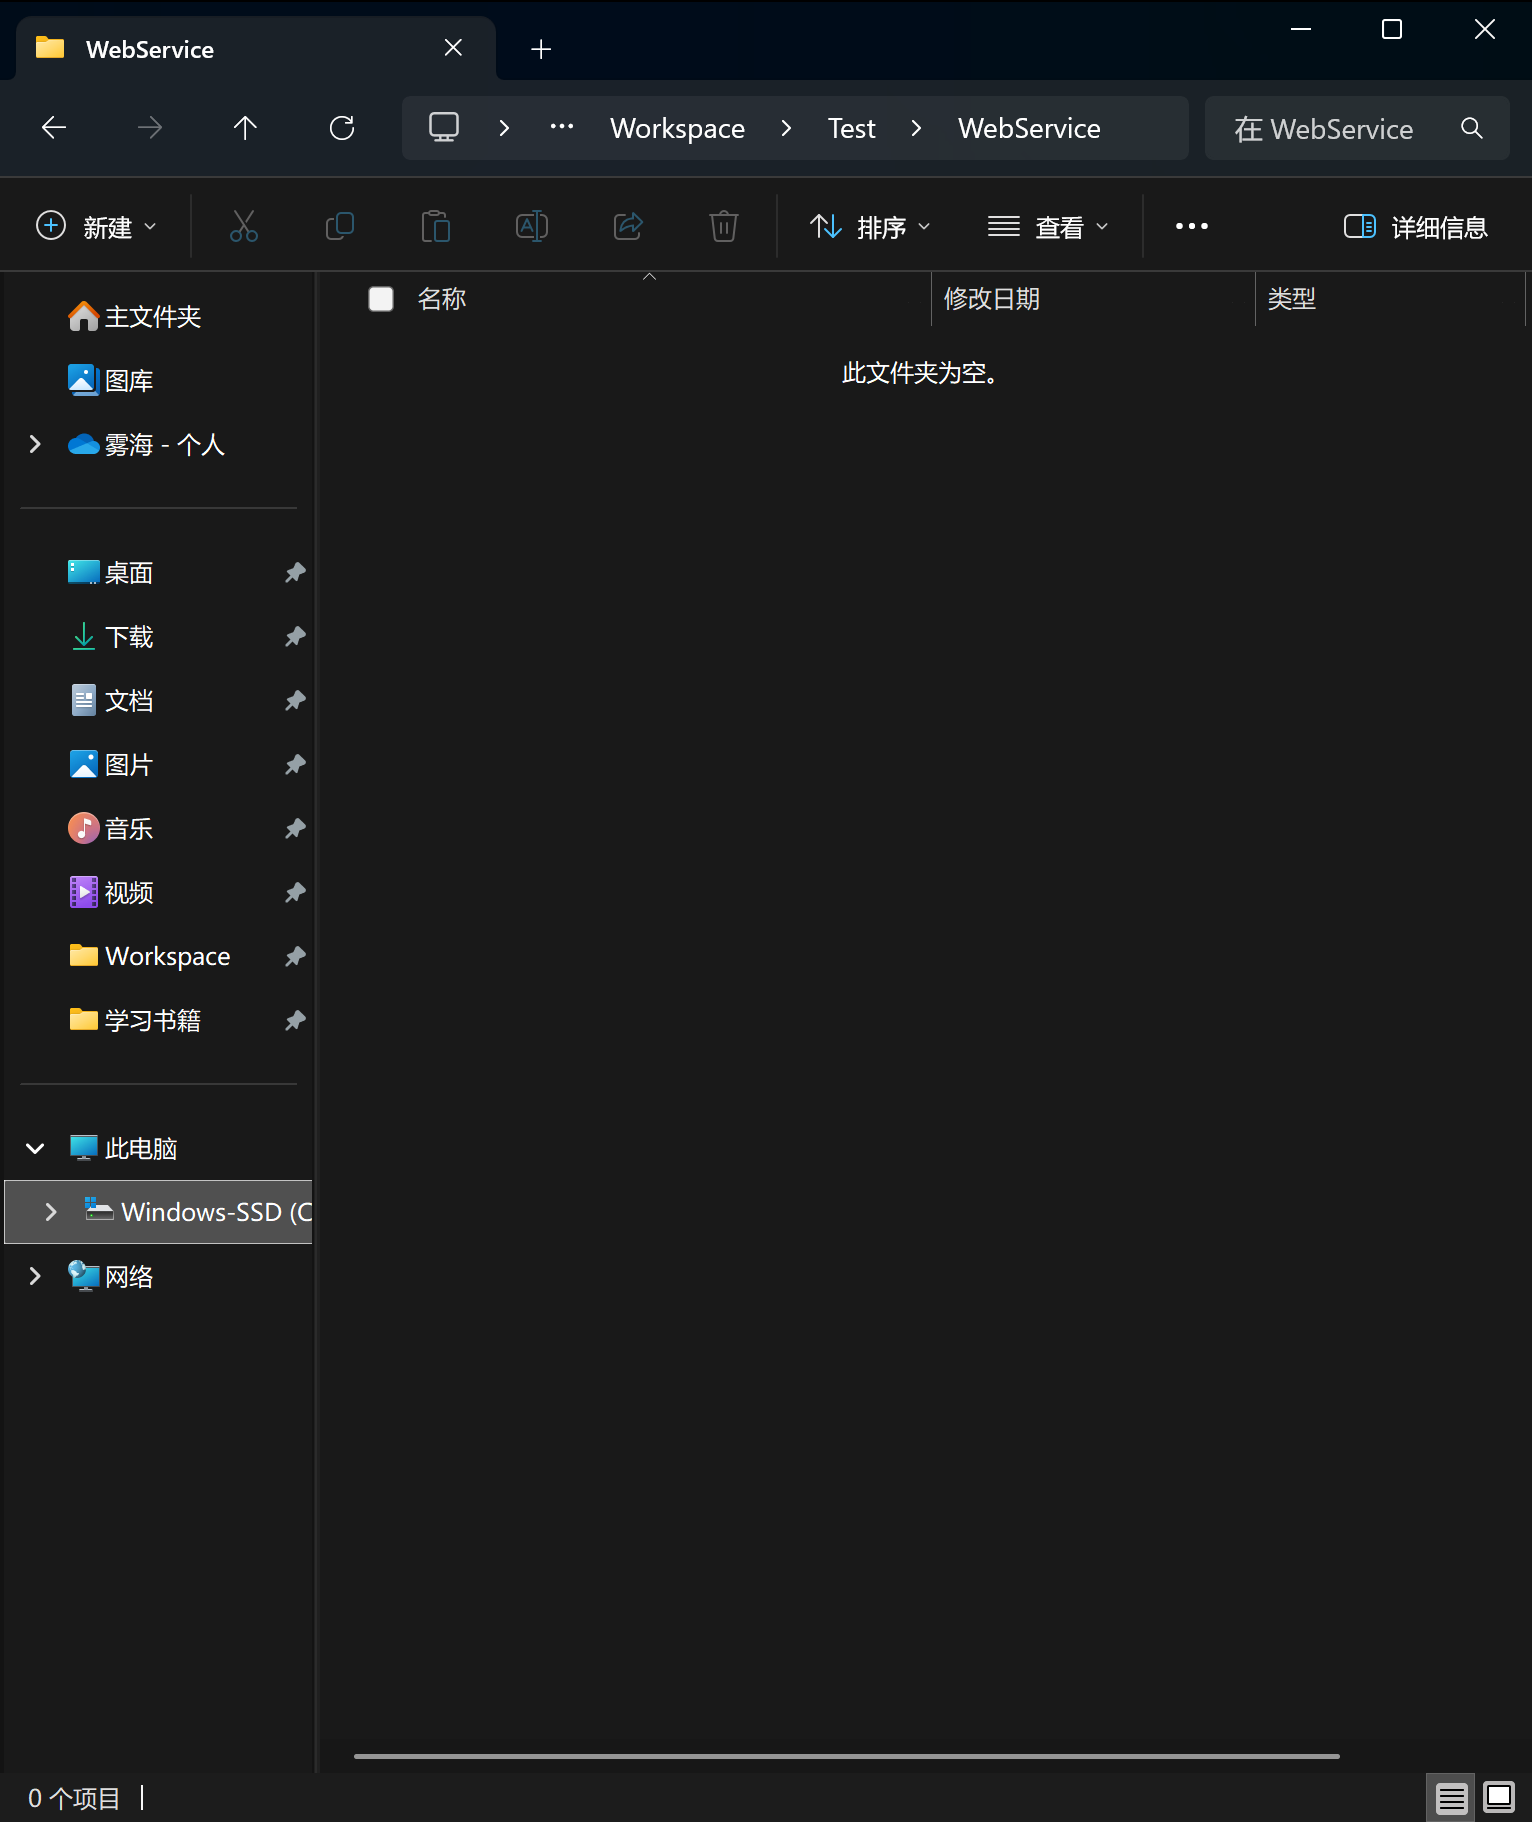1532x1822 pixels.
Task: Sort by the 名称 column header
Action: 442,299
